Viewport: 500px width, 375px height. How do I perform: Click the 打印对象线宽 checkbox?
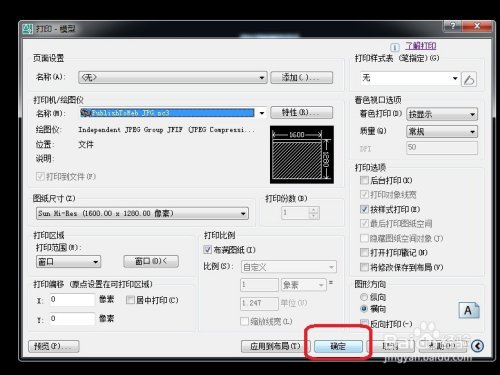(364, 194)
